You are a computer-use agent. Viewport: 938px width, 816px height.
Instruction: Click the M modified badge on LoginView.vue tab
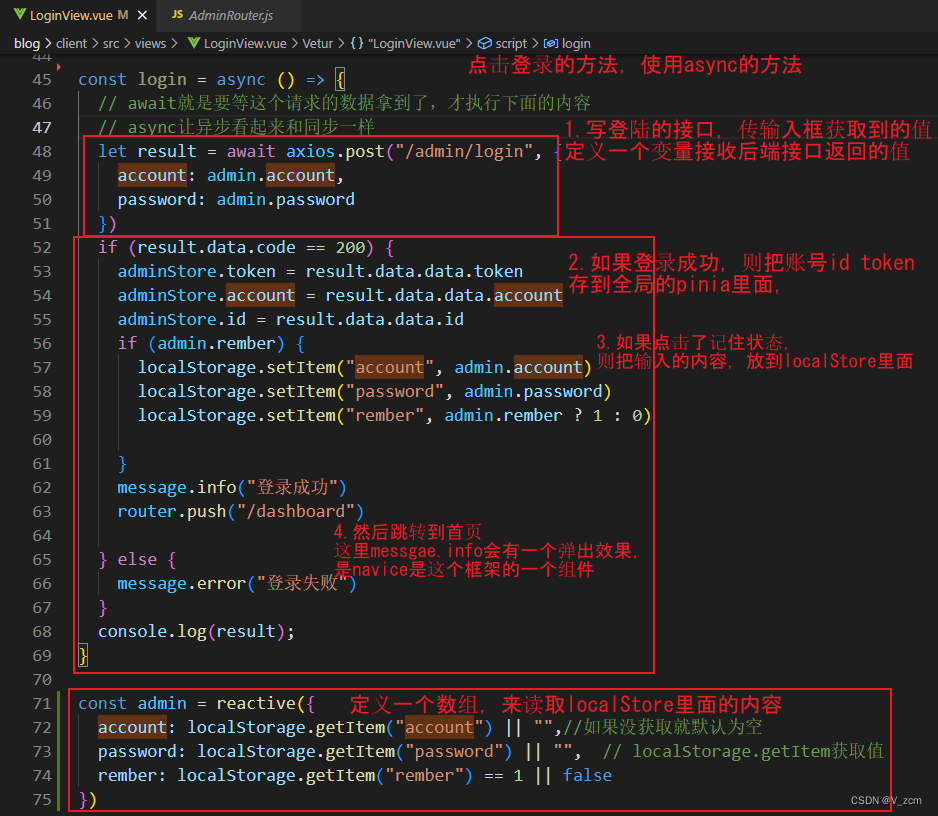(x=123, y=16)
